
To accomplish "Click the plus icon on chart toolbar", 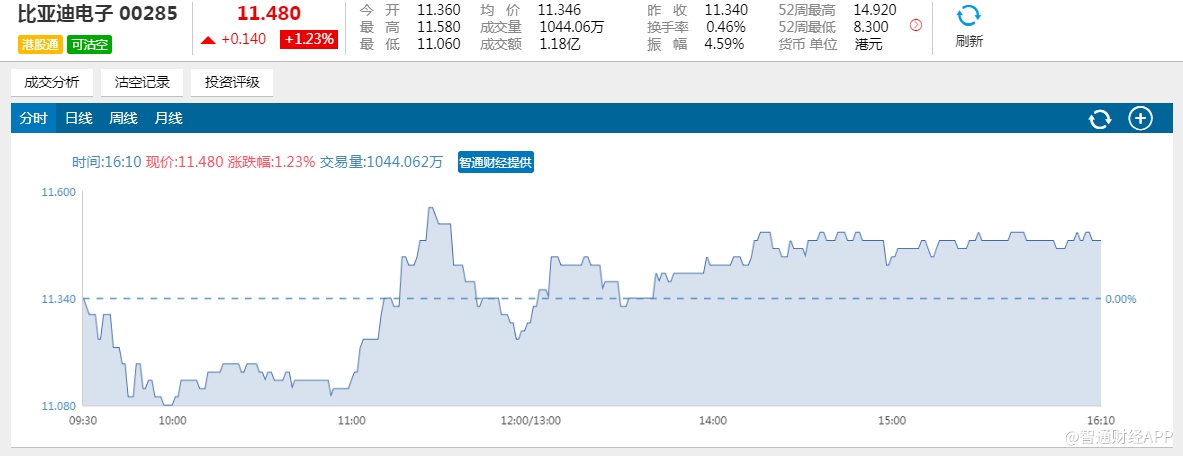I will (1140, 119).
